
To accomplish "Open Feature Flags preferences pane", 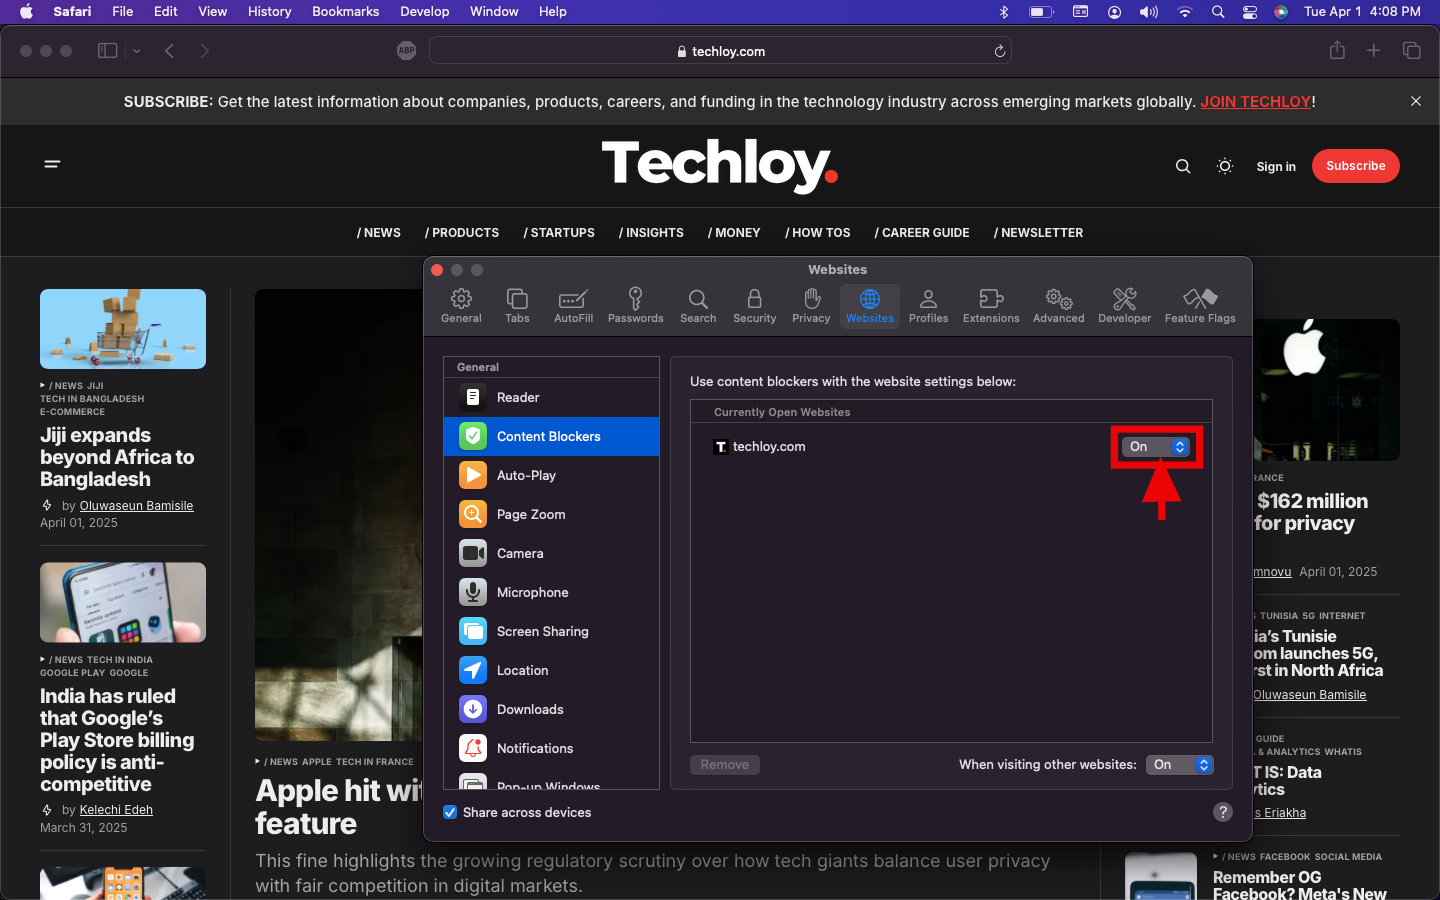I will (1200, 306).
